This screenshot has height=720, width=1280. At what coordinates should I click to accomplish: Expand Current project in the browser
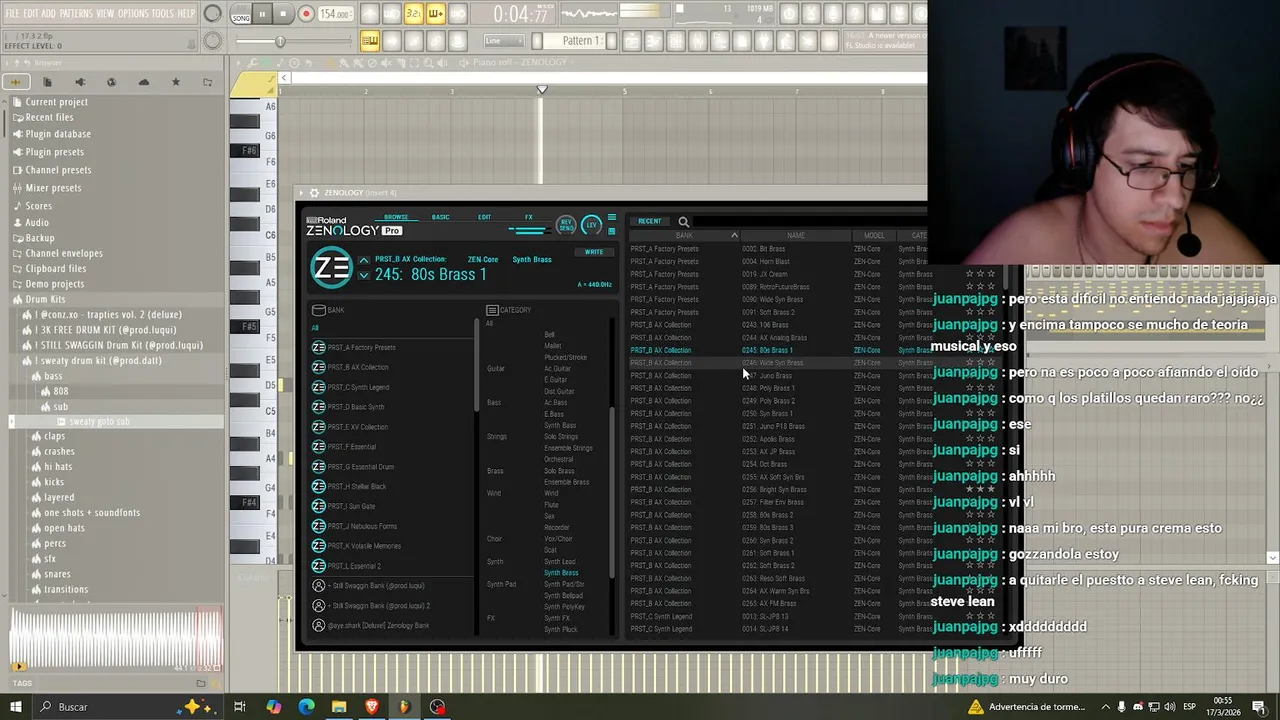56,102
